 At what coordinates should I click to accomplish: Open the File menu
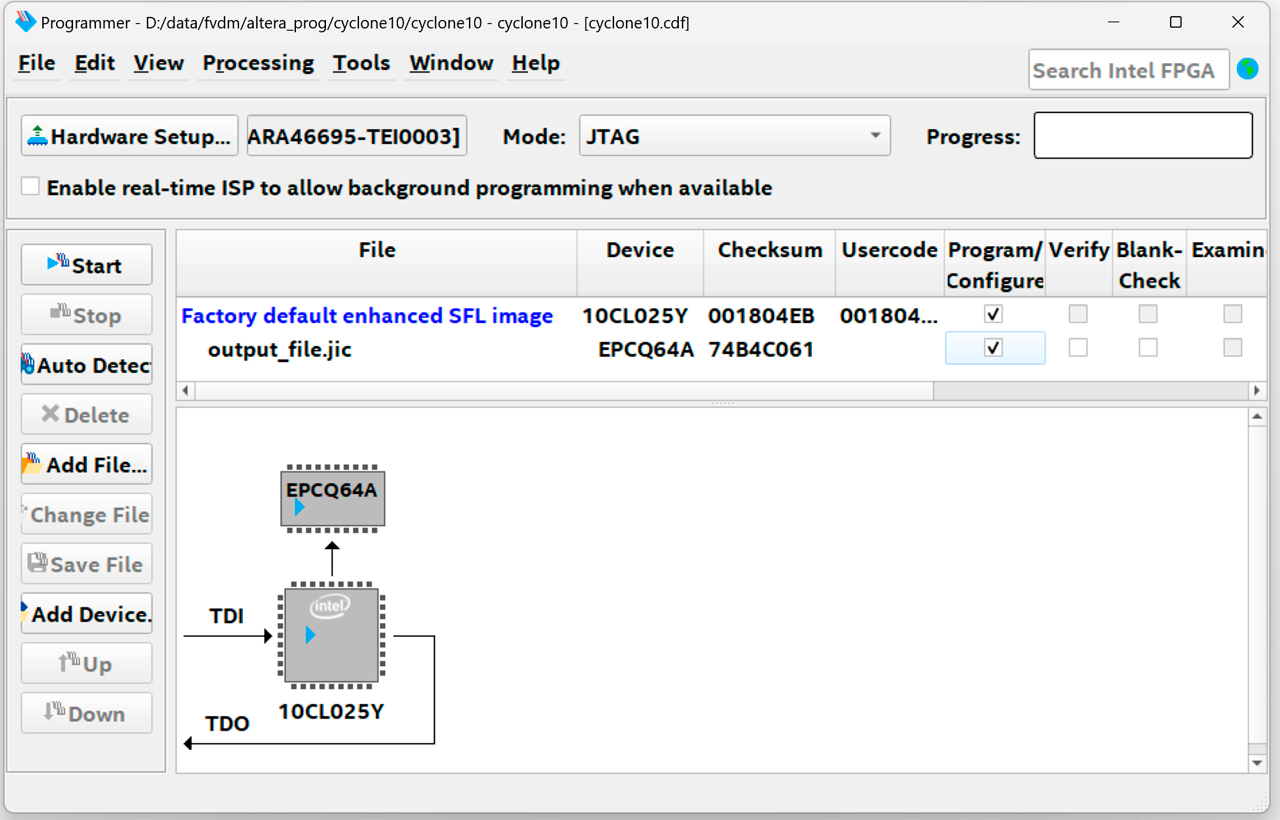[x=37, y=63]
